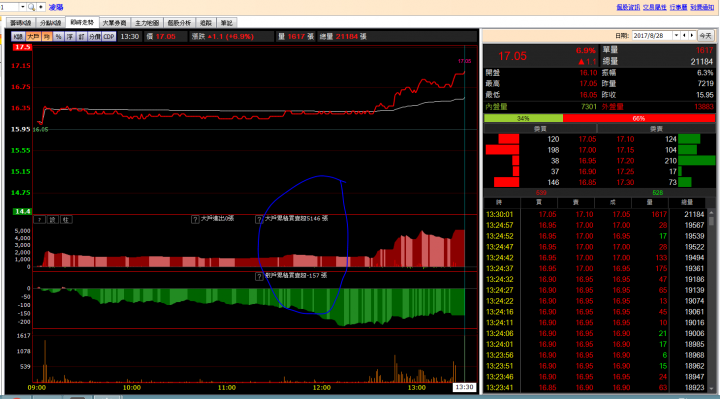The image size is (720, 399).
Task: Go to previous date with left arrow
Action: pyautogui.click(x=684, y=35)
